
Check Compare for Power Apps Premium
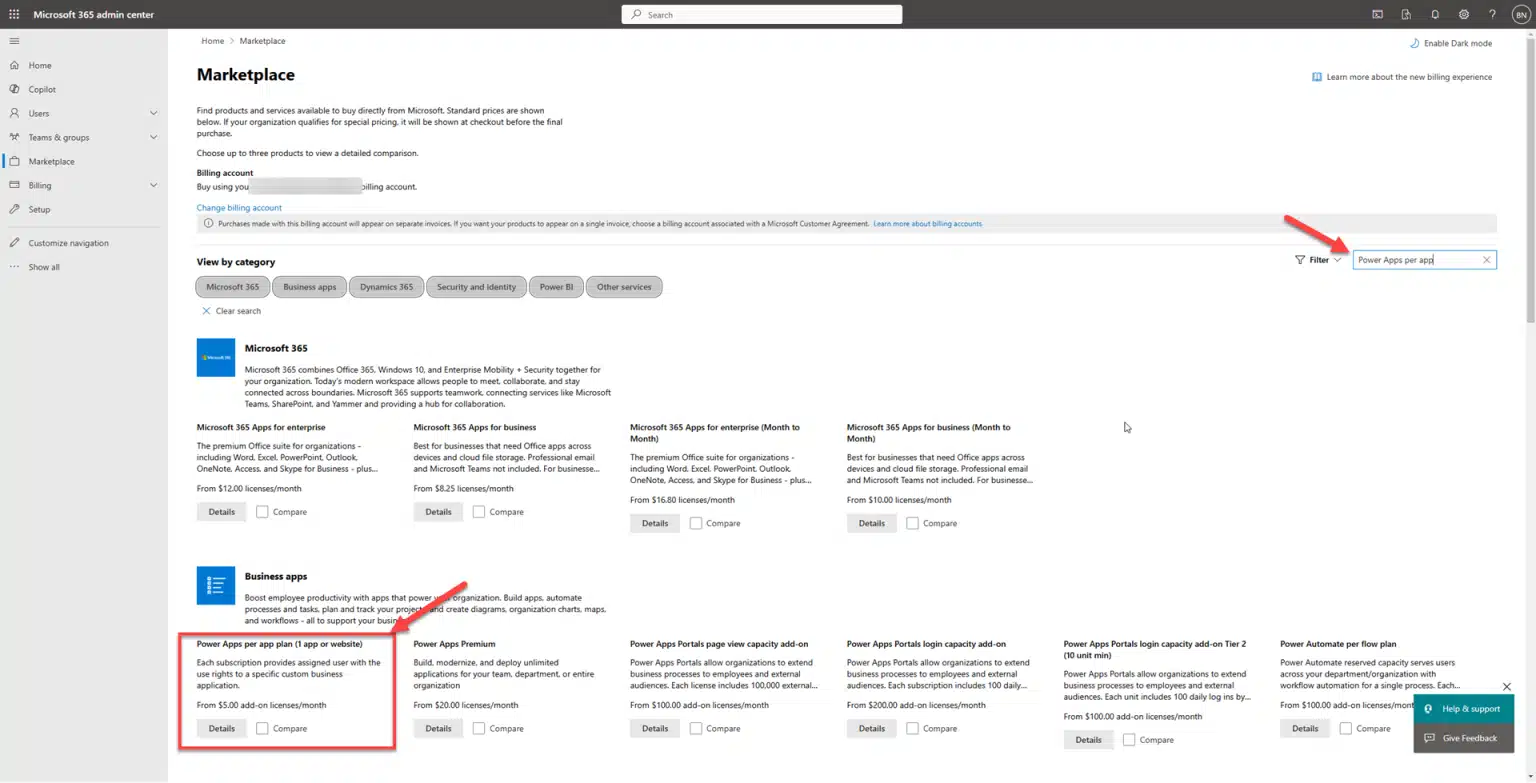point(479,729)
